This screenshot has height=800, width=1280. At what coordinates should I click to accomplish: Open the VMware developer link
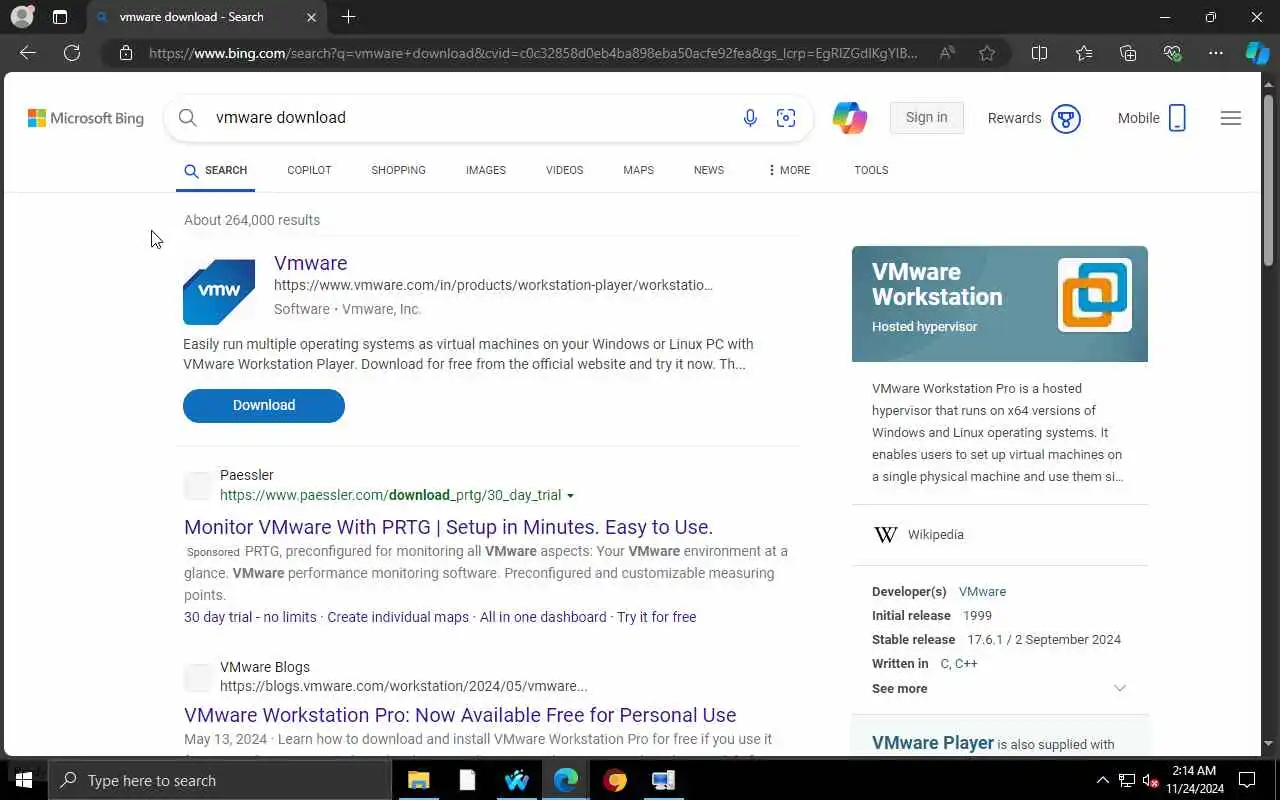[x=982, y=592]
